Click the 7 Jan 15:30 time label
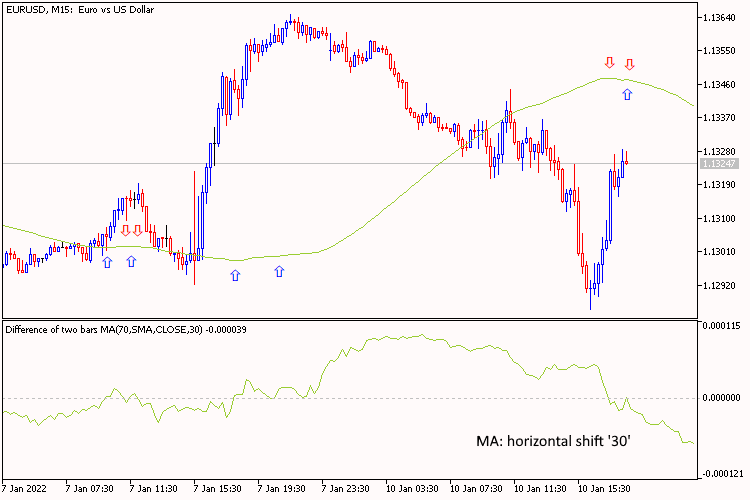The height and width of the screenshot is (500, 750). pos(218,489)
